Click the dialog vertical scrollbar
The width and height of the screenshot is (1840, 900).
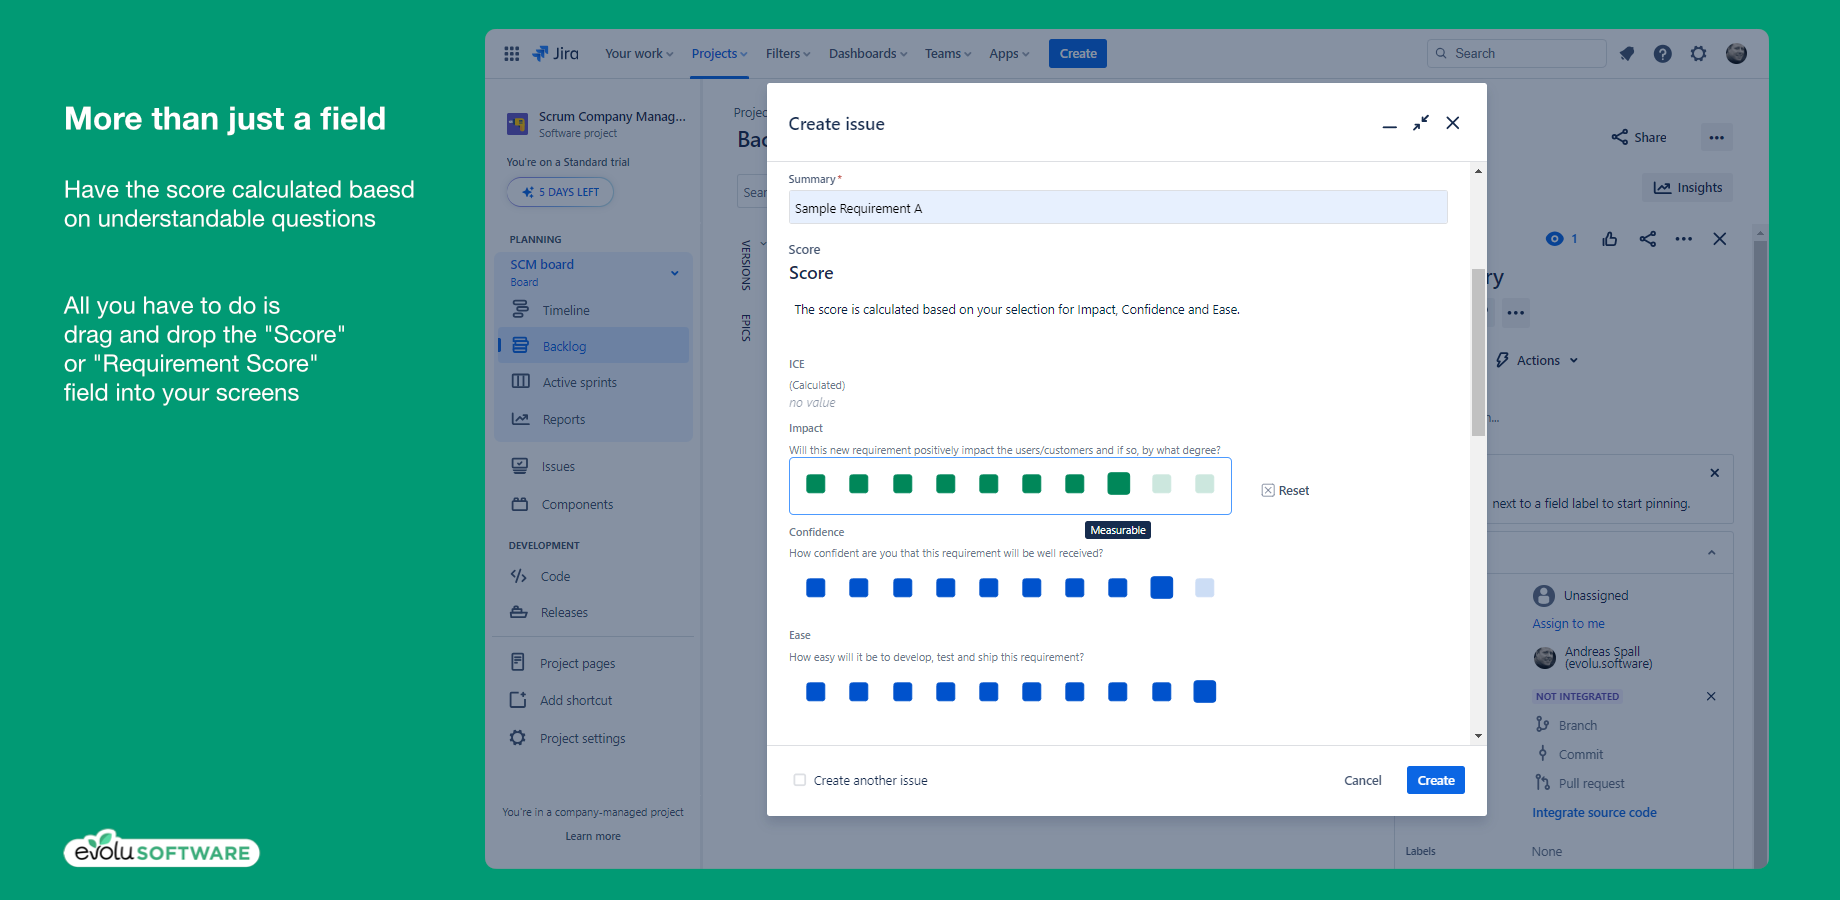1478,352
